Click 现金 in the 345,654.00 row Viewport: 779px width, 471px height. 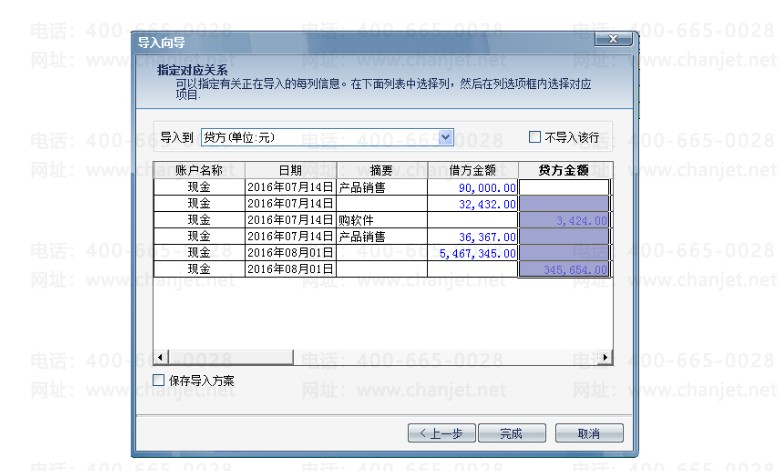[199, 269]
